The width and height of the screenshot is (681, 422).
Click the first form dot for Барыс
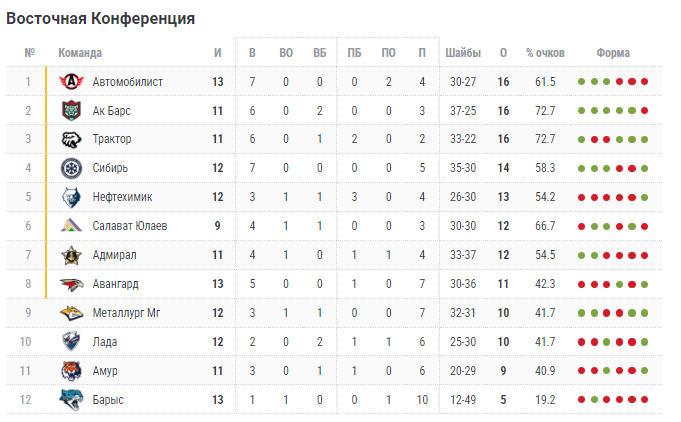click(x=581, y=400)
